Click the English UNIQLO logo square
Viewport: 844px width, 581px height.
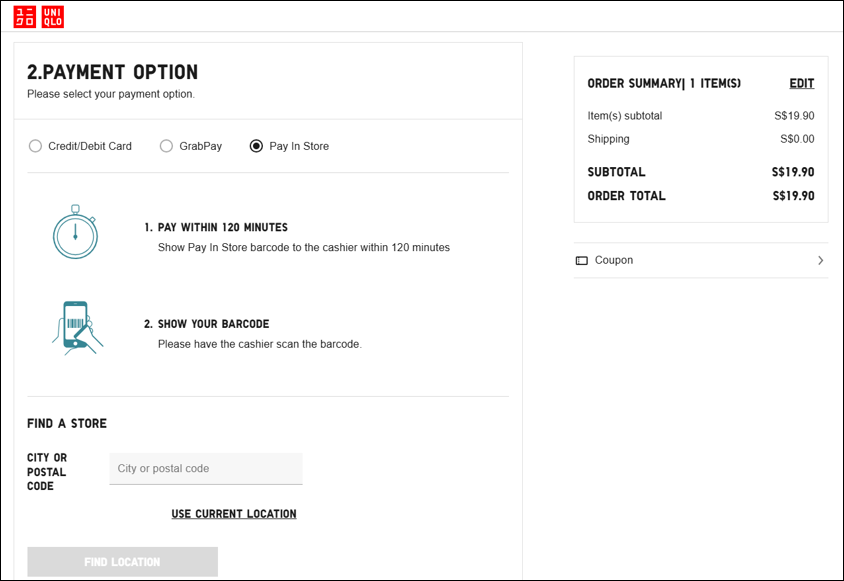pyautogui.click(x=53, y=17)
